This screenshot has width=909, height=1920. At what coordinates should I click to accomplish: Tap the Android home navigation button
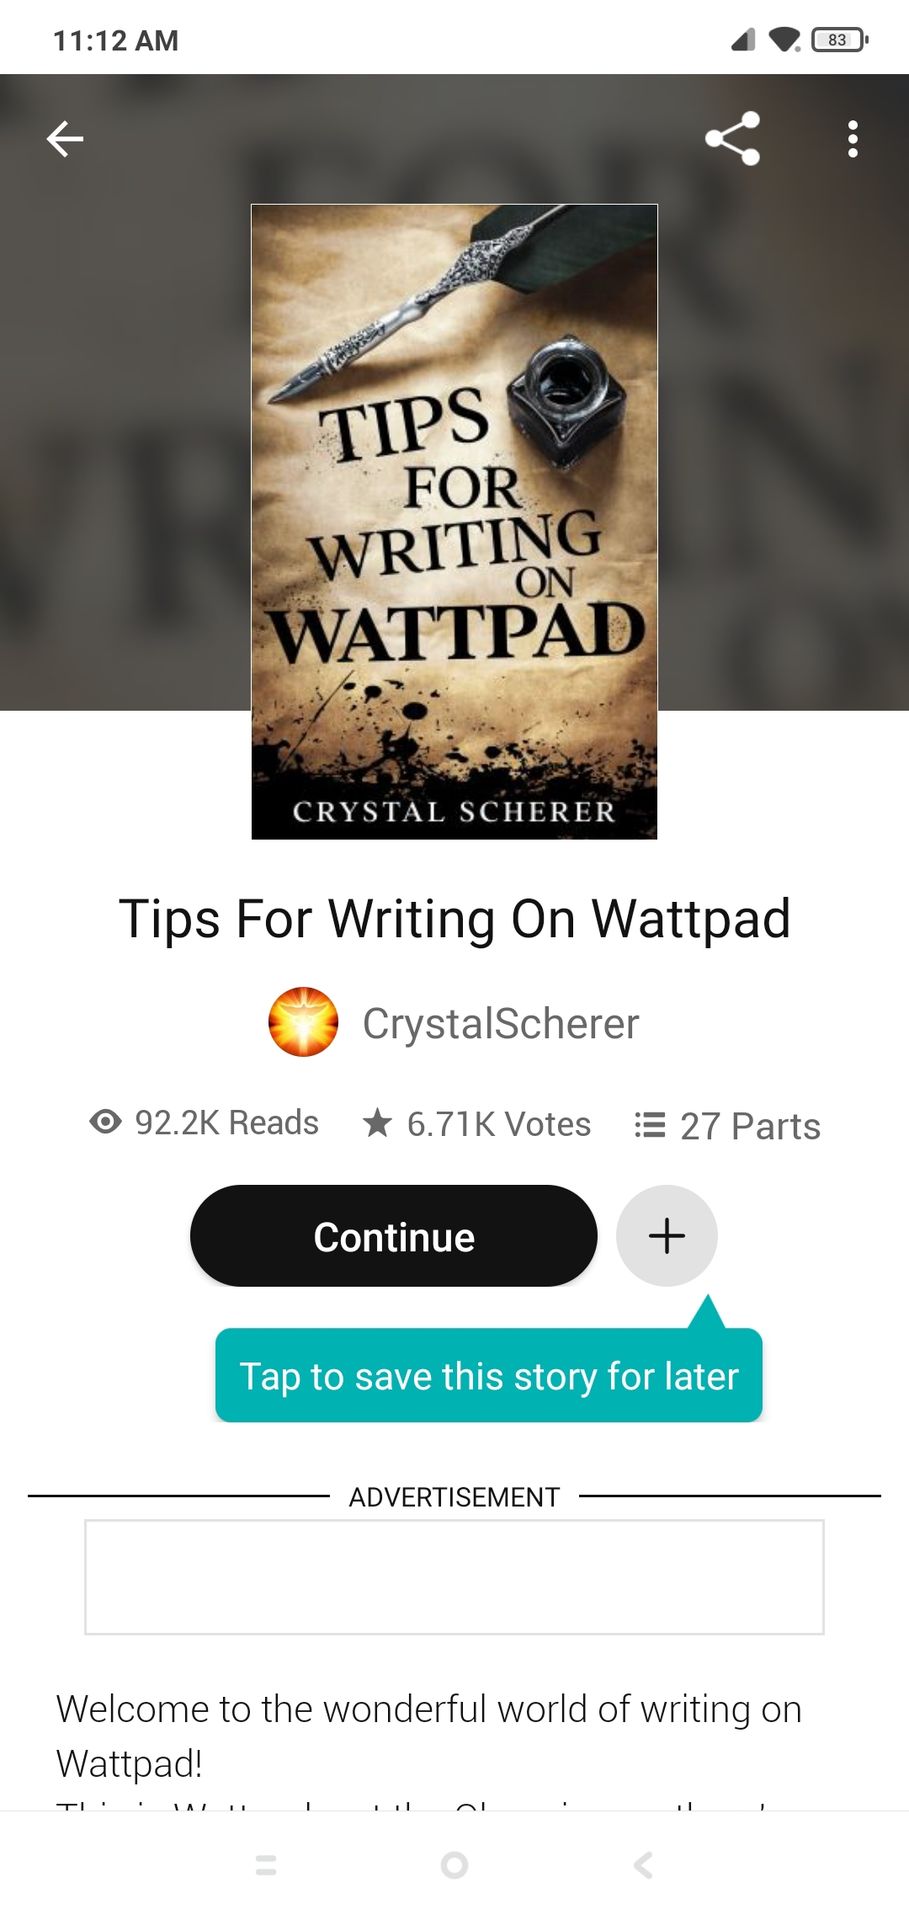point(454,1864)
